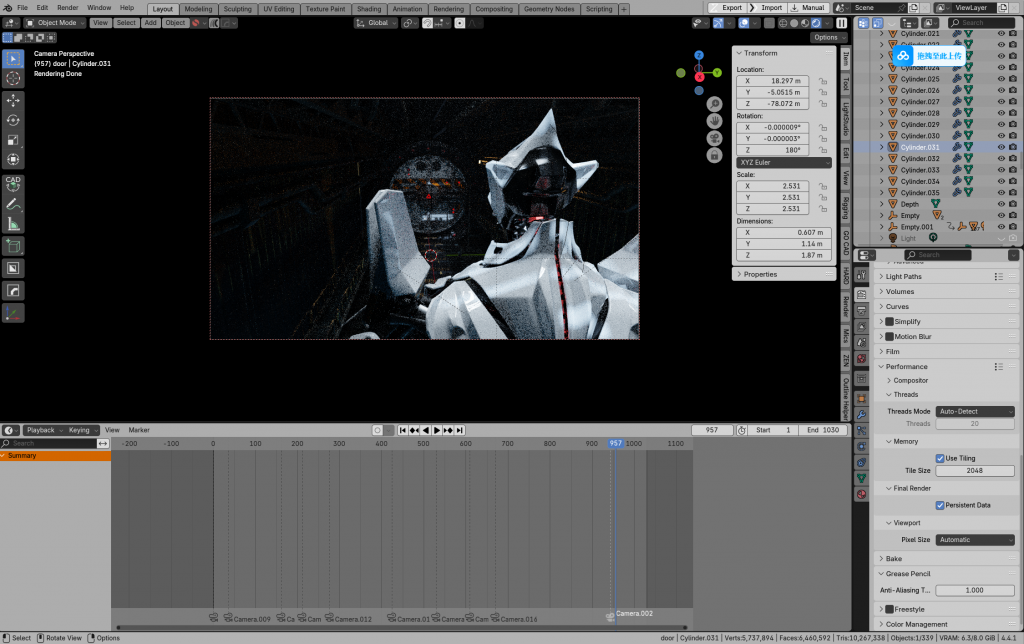Click the Export button
Viewport: 1024px width, 644px height.
coord(728,8)
